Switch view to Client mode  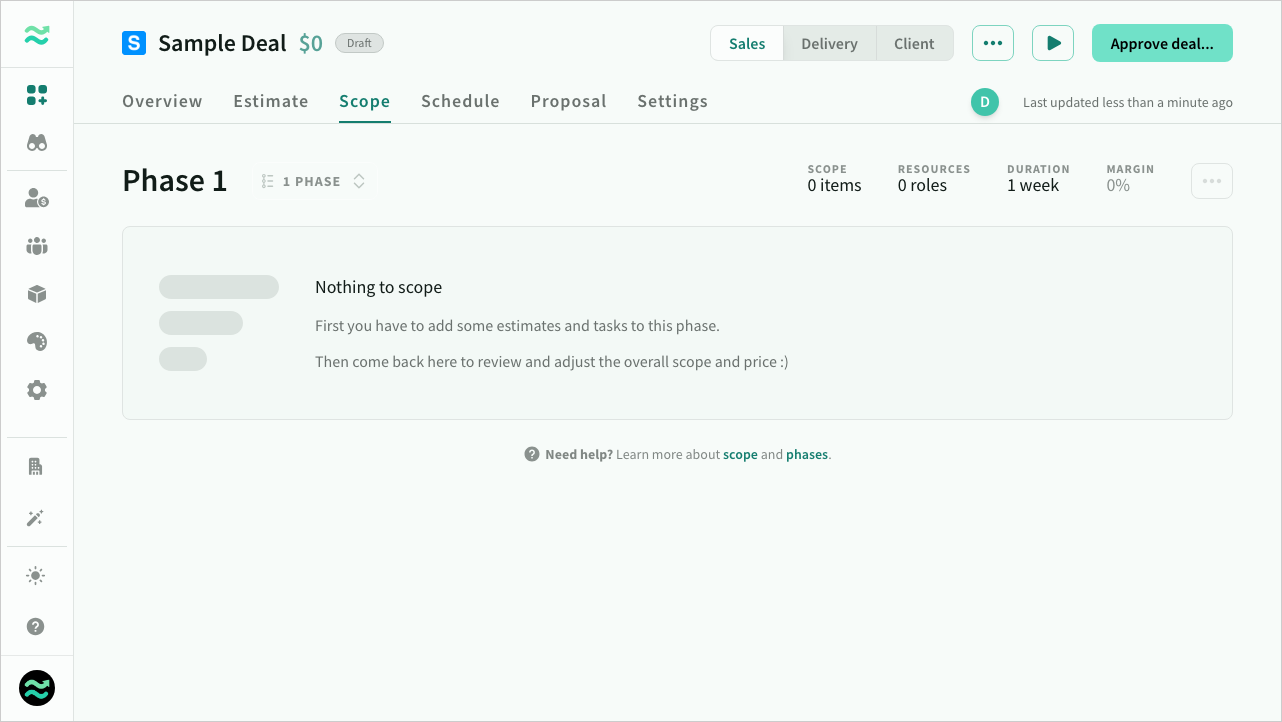[914, 44]
